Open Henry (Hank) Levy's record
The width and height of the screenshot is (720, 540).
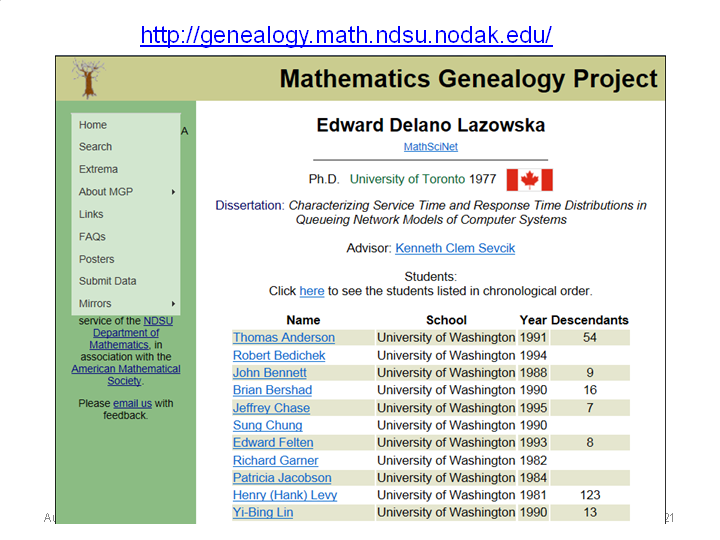pyautogui.click(x=285, y=495)
